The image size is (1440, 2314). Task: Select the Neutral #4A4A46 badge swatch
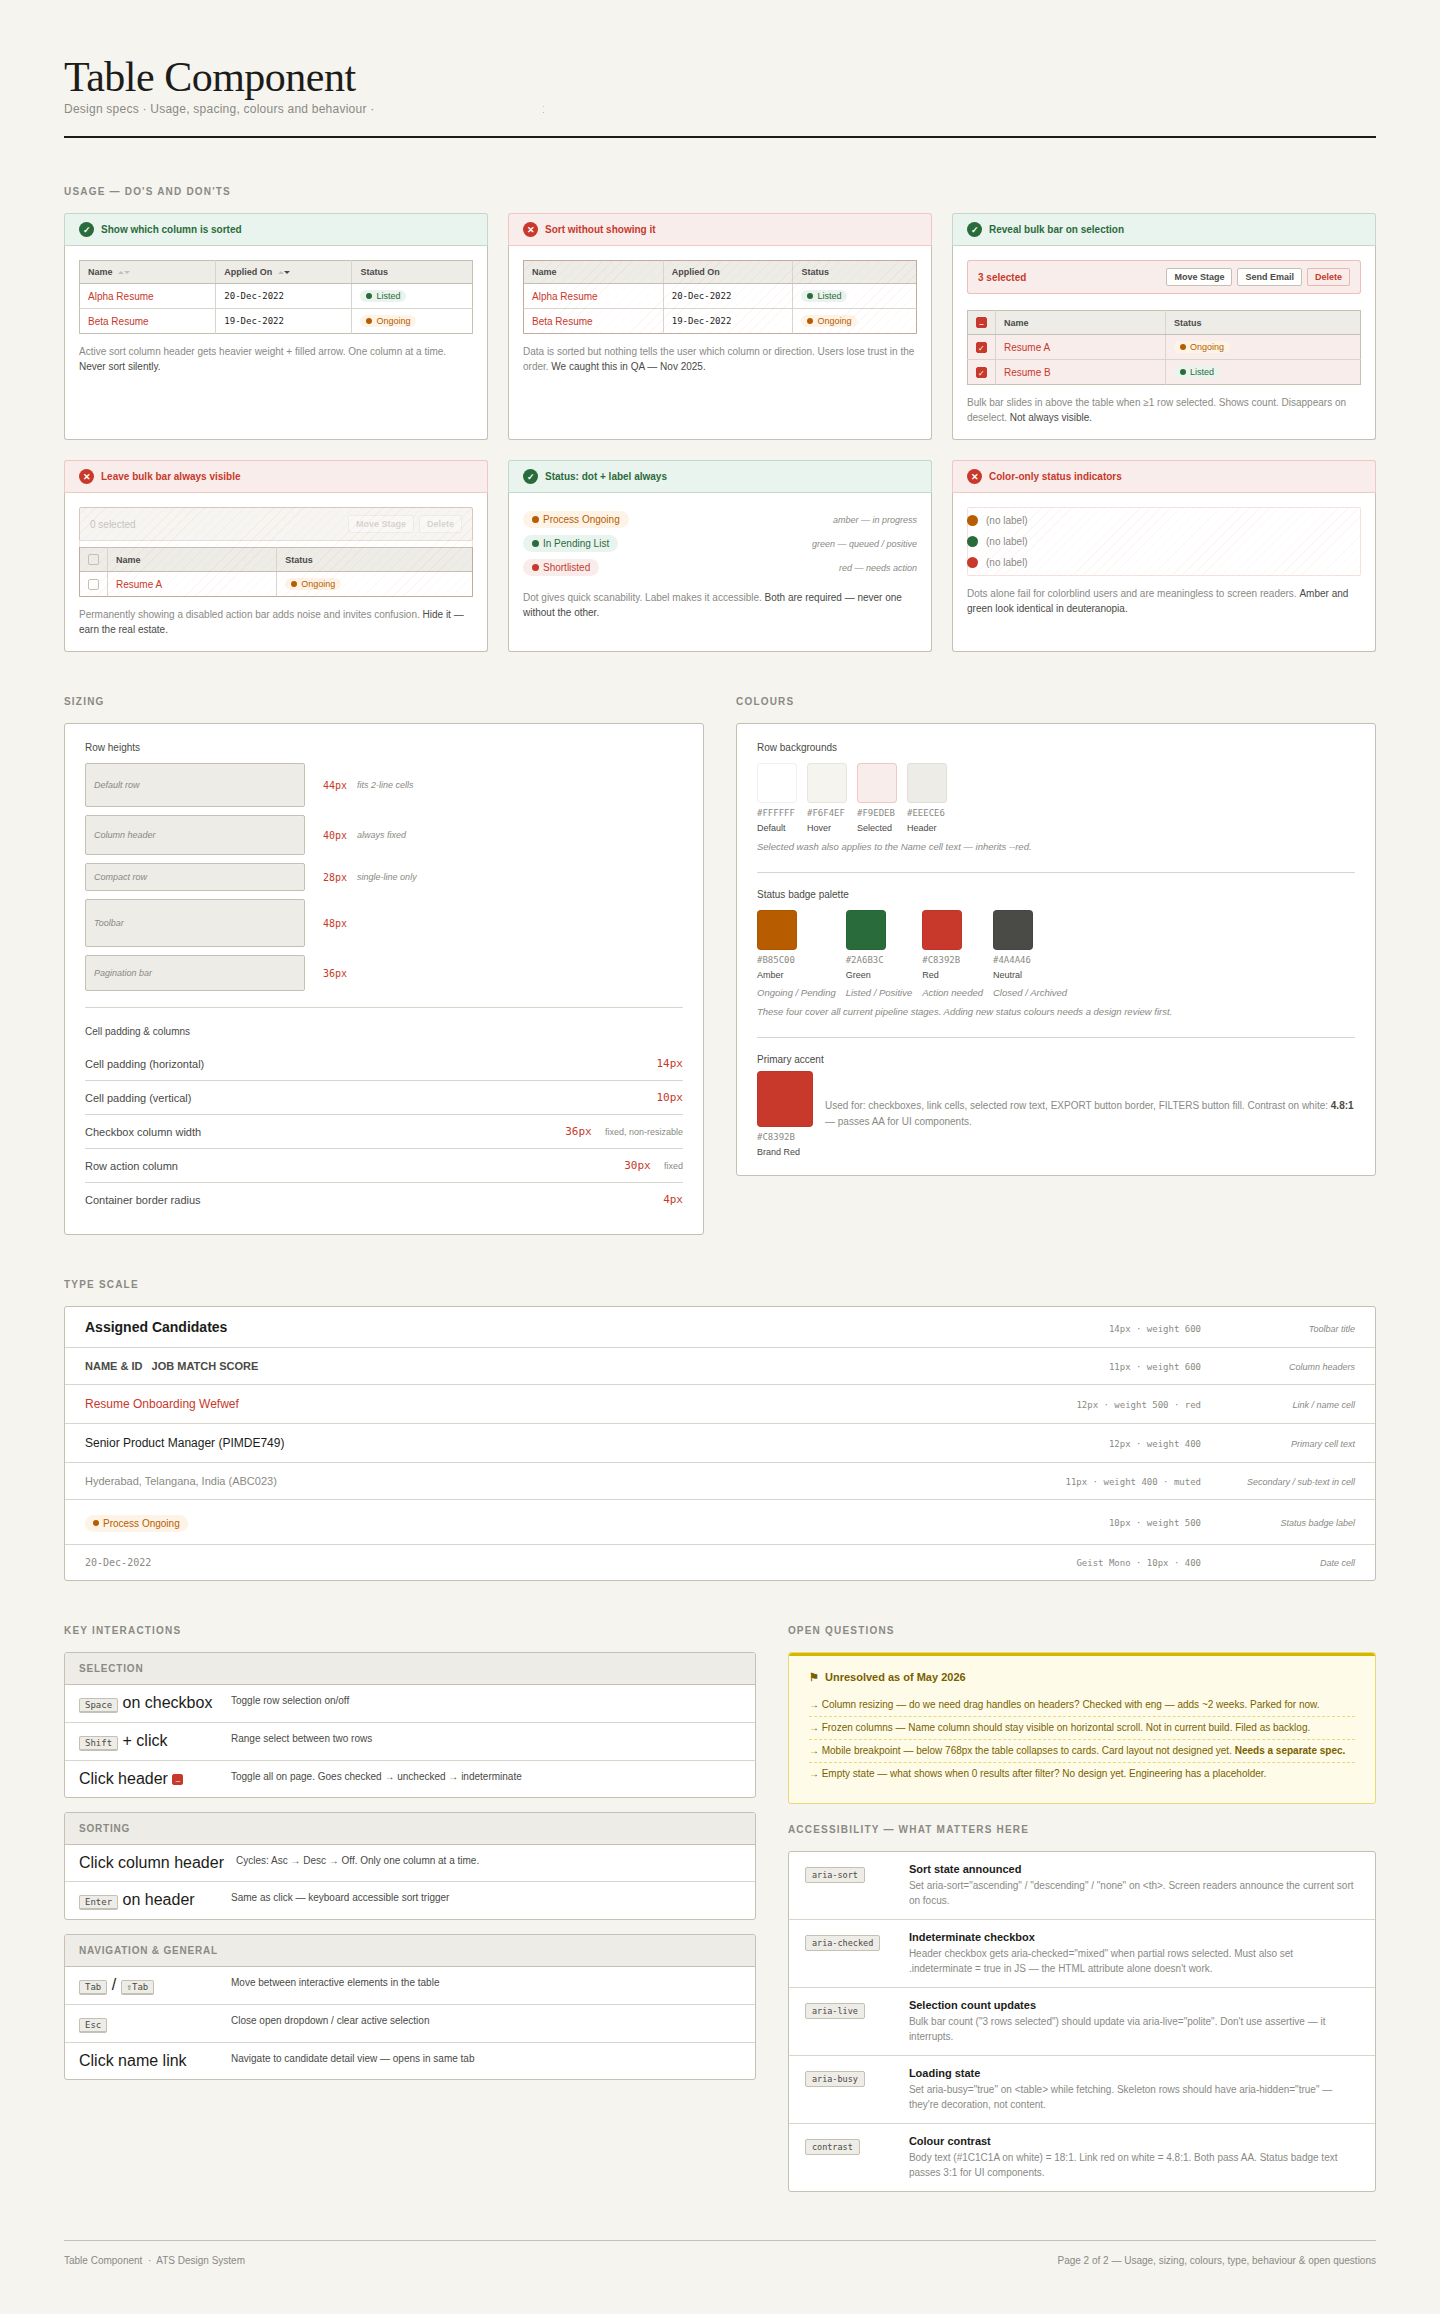1013,930
